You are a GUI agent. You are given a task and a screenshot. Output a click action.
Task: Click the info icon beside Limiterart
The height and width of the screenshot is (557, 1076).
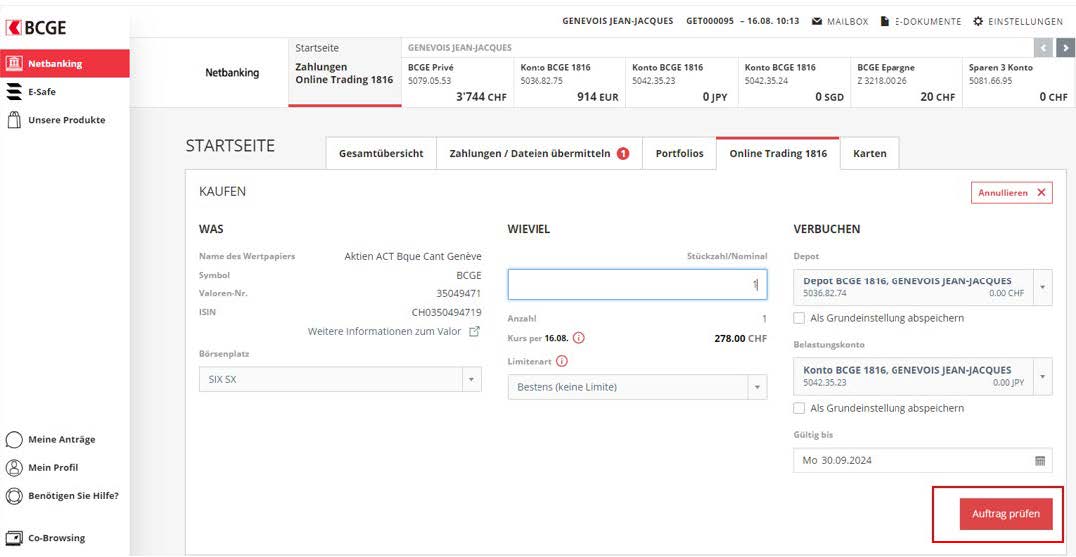(562, 361)
